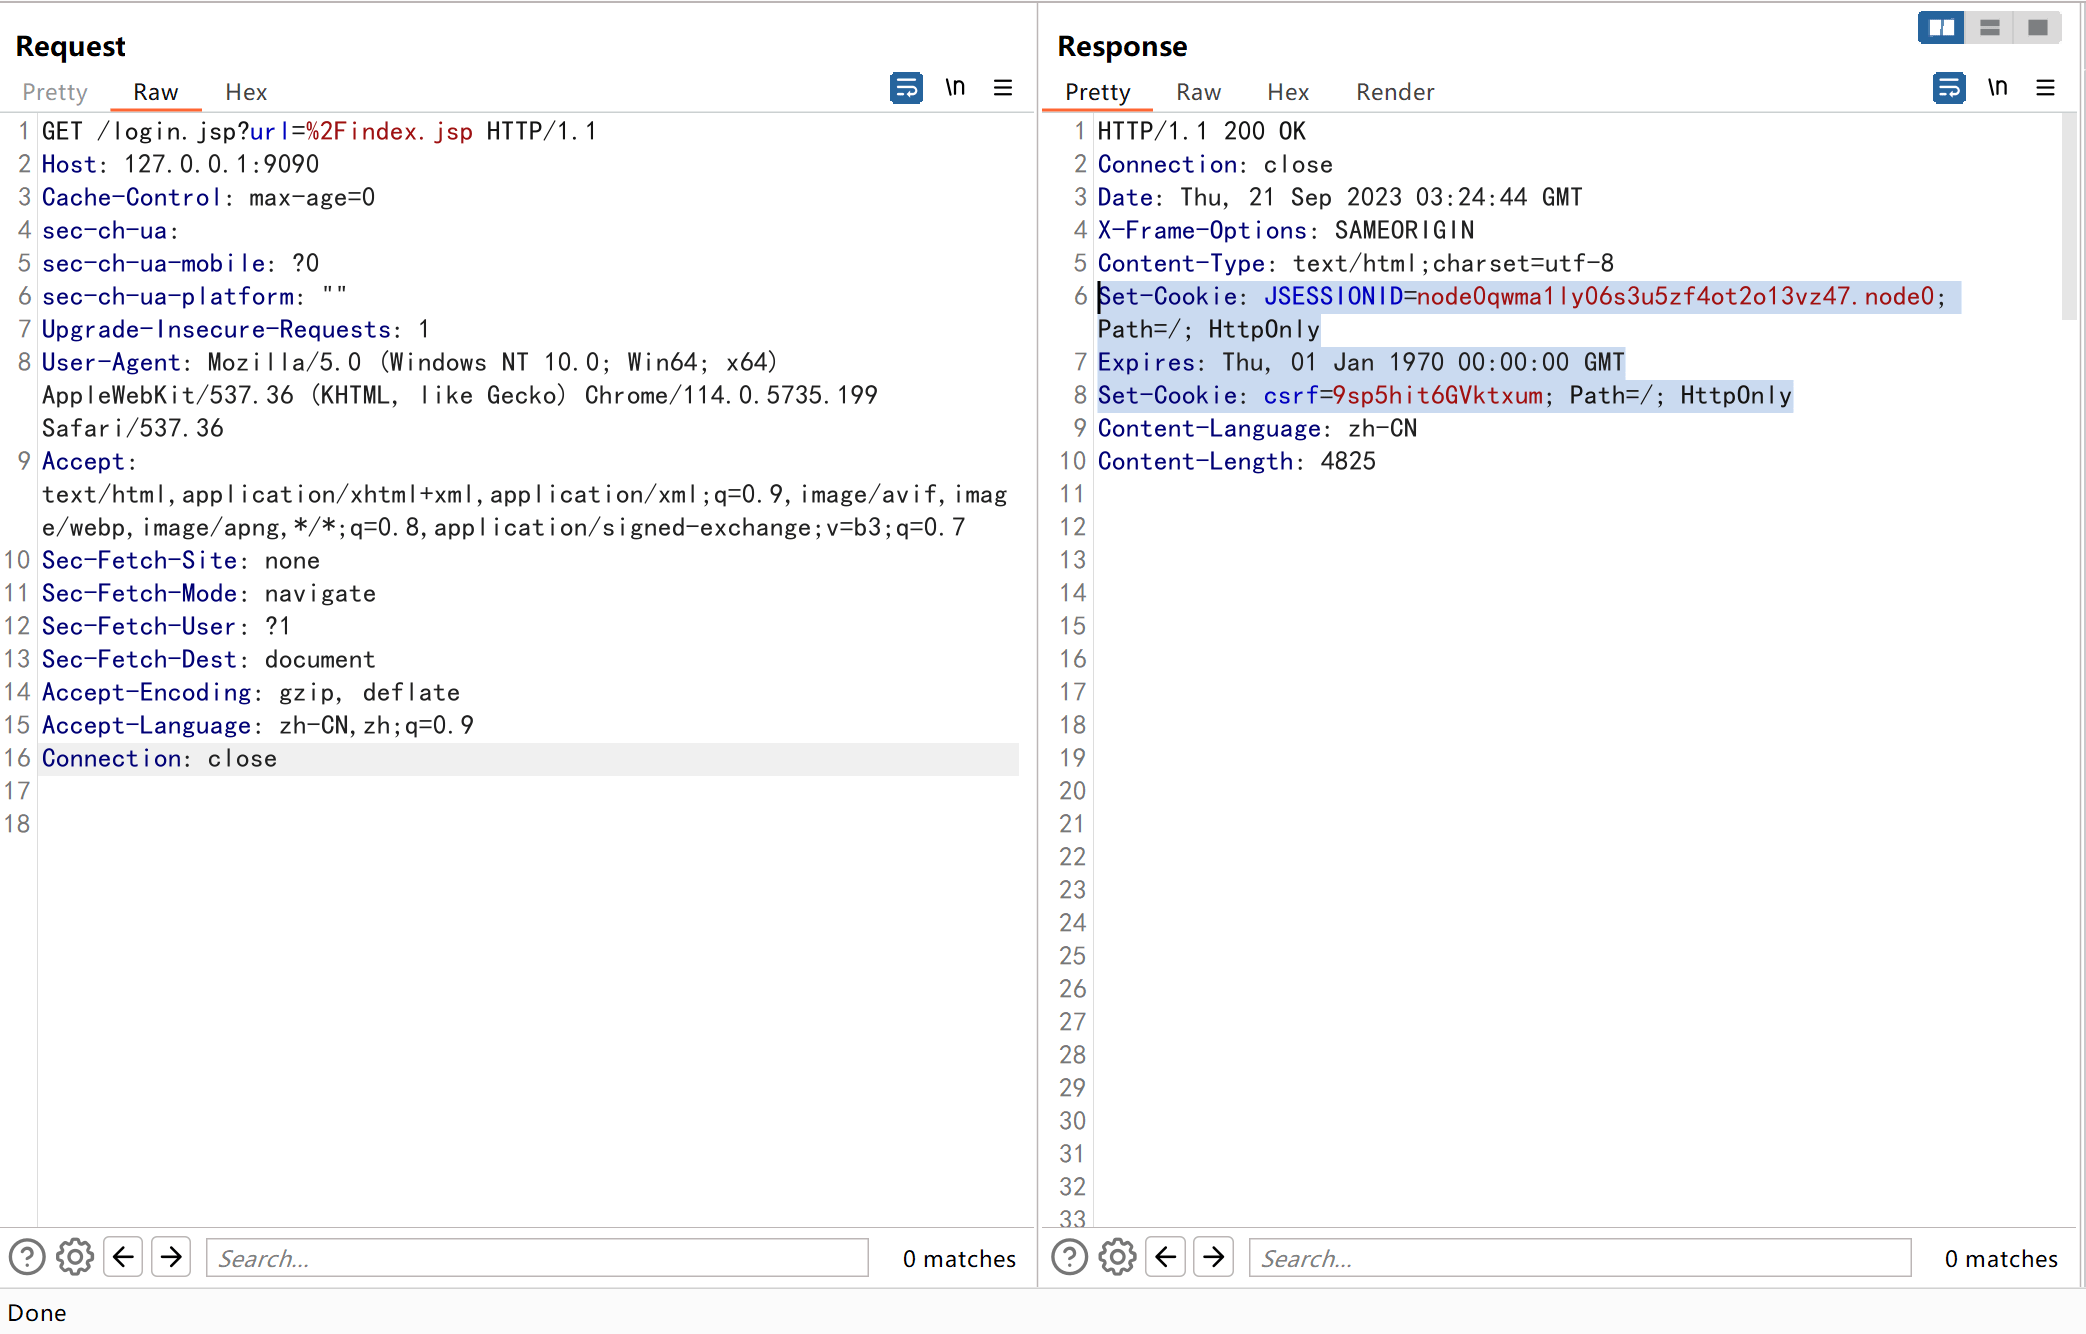Click the Set-Cookie csrf header line
This screenshot has height=1334, width=2086.
pyautogui.click(x=1445, y=395)
